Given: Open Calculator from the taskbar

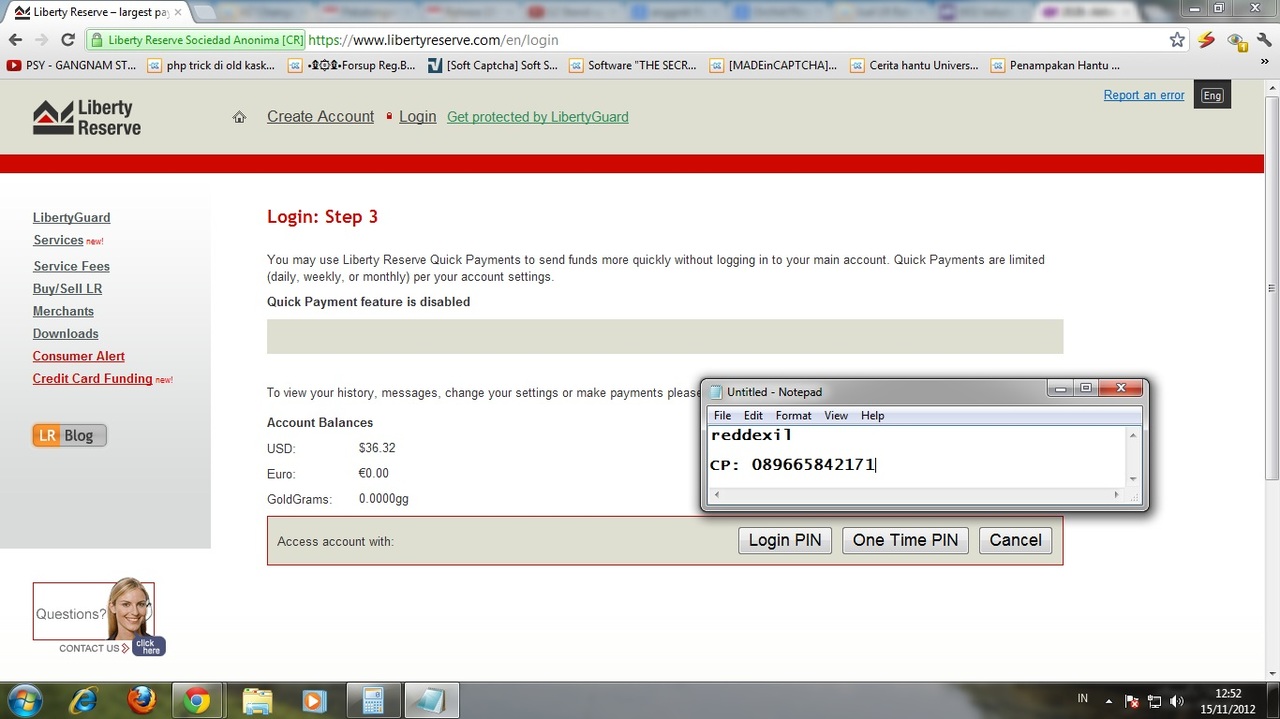Looking at the screenshot, I should click(373, 700).
